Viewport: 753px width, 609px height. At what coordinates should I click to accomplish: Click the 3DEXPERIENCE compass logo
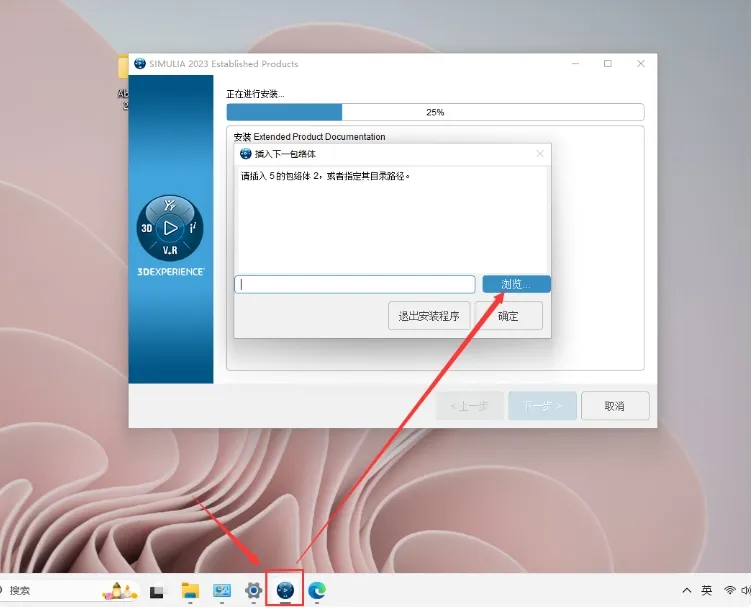(170, 228)
